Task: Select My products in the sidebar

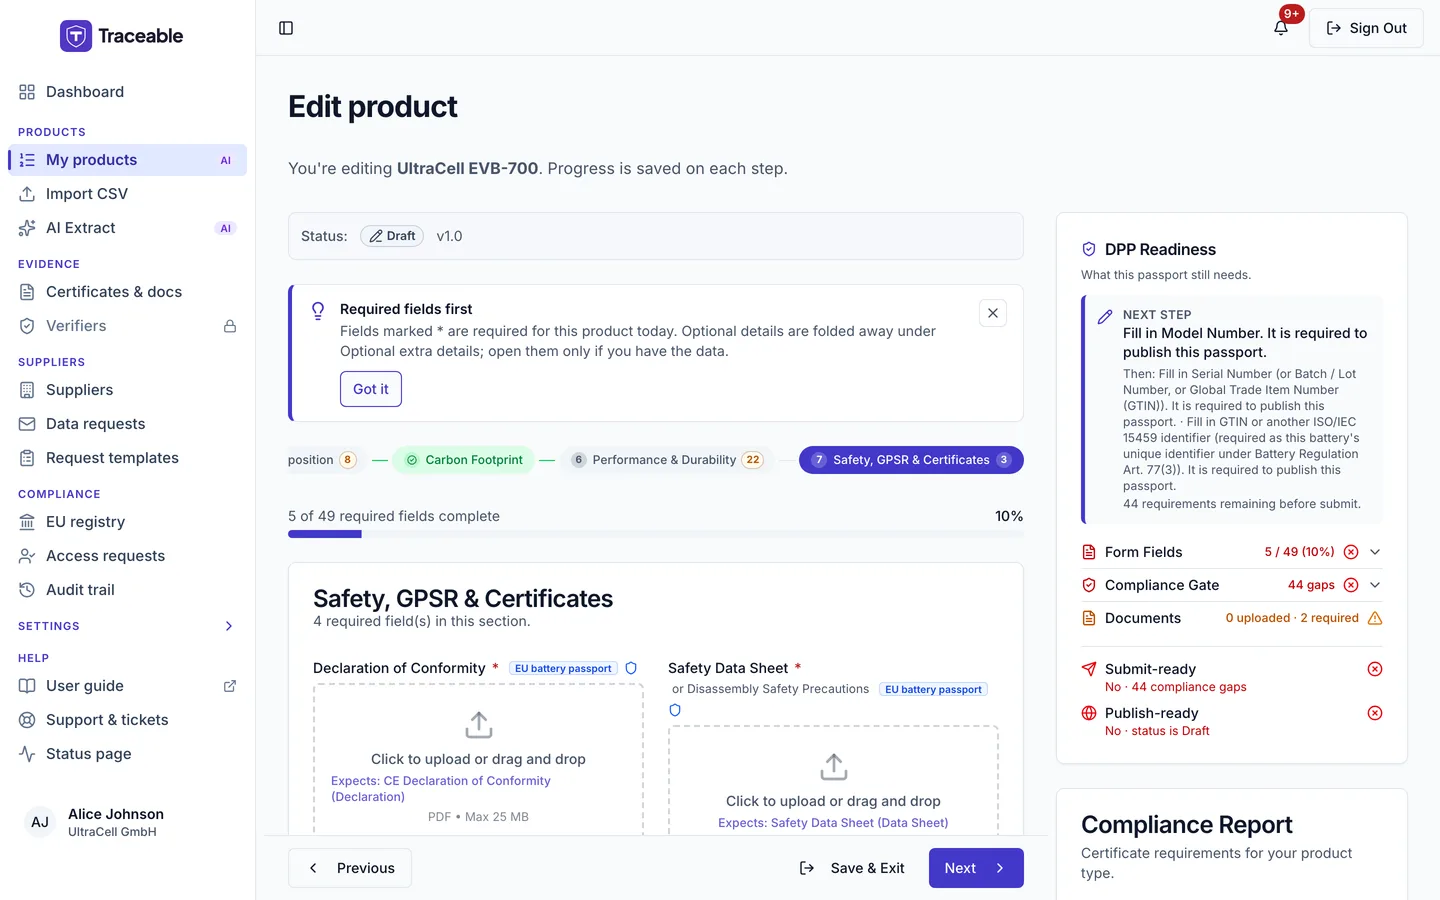Action: coord(127,160)
